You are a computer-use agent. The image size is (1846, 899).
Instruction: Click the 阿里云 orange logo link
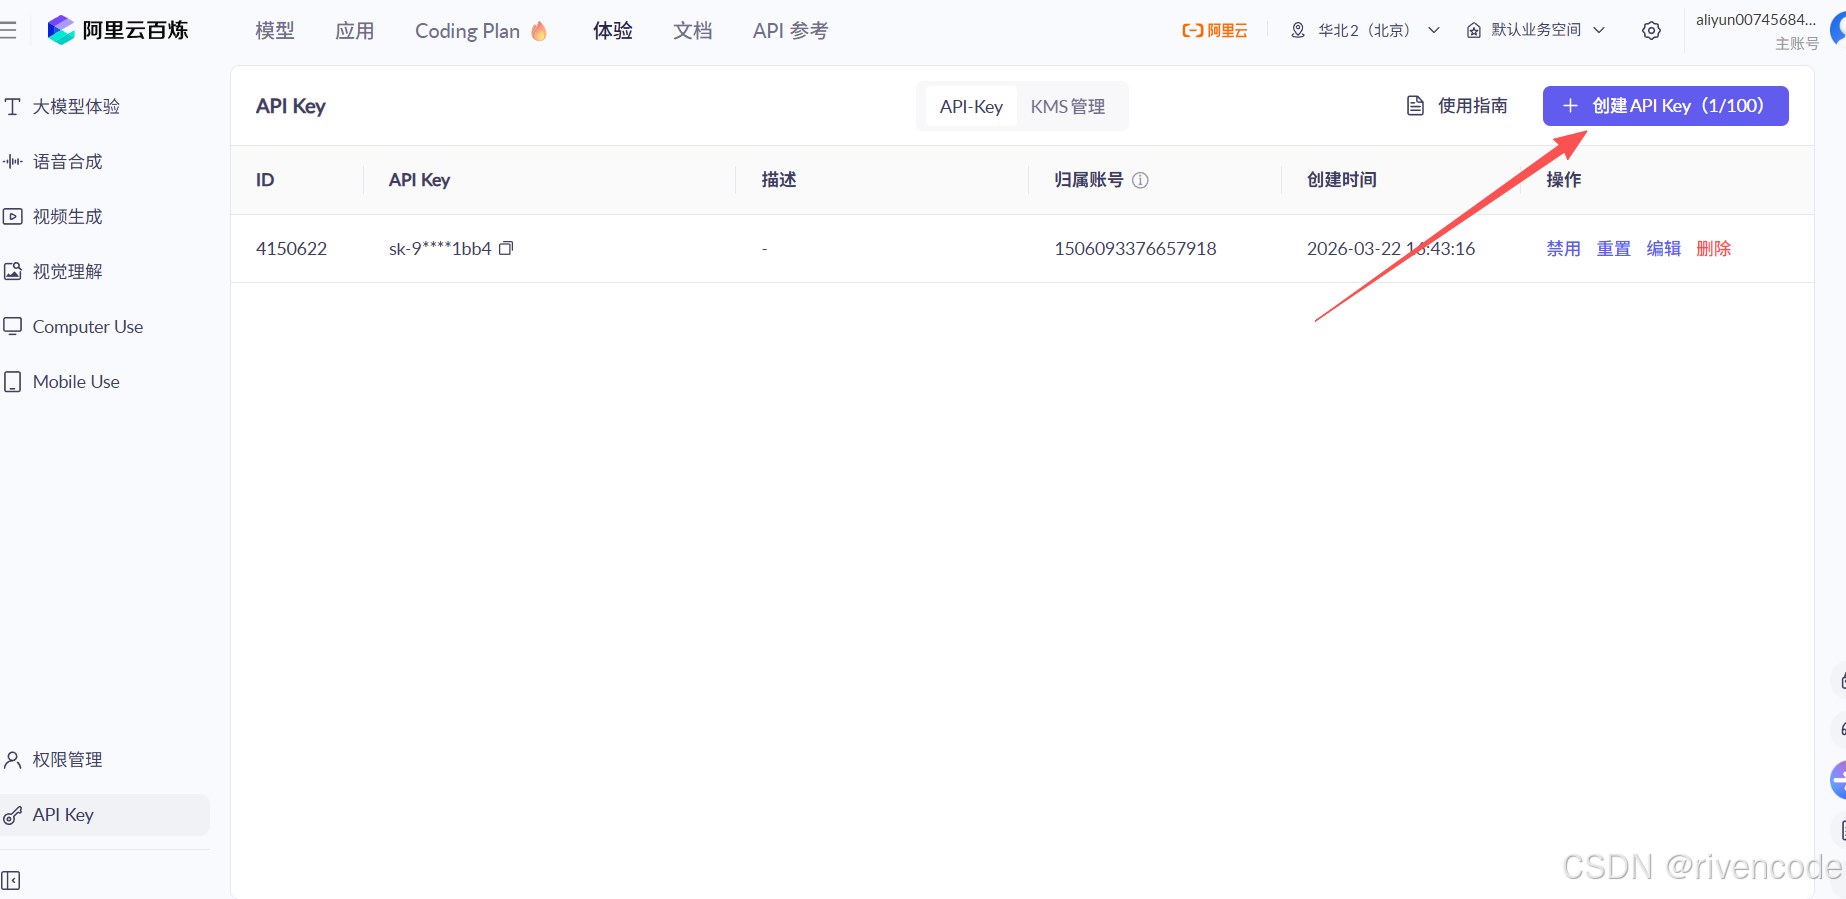tap(1215, 30)
